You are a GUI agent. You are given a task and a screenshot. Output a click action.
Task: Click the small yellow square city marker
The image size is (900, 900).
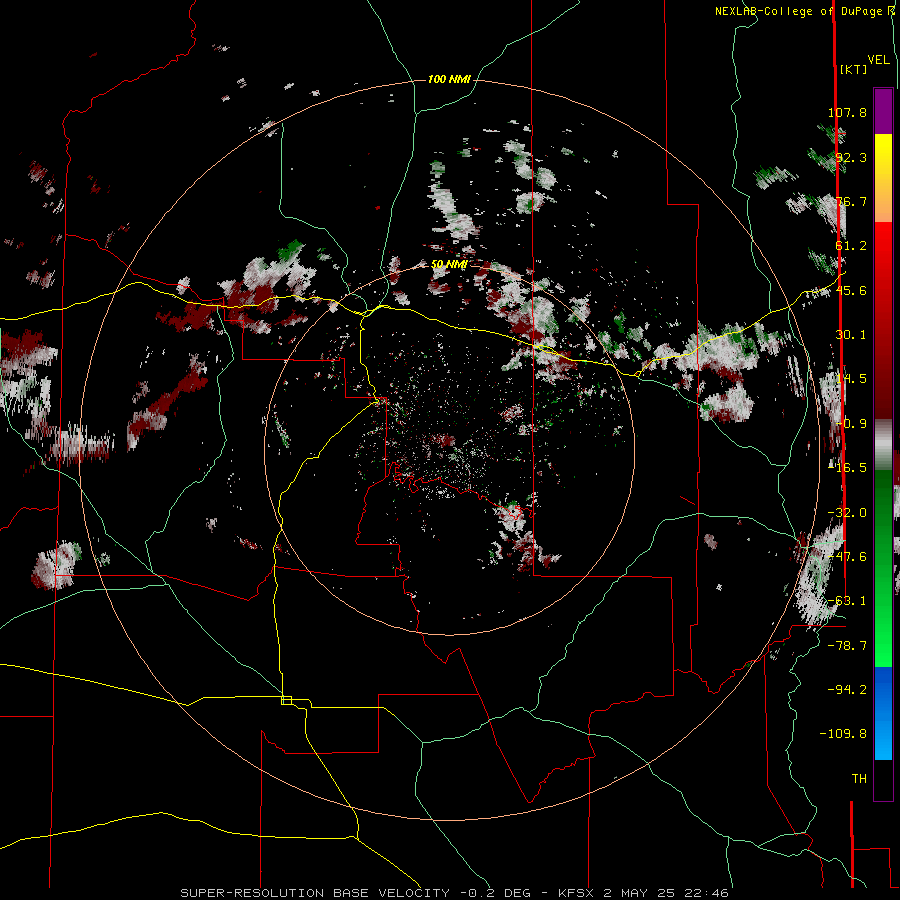(286, 700)
